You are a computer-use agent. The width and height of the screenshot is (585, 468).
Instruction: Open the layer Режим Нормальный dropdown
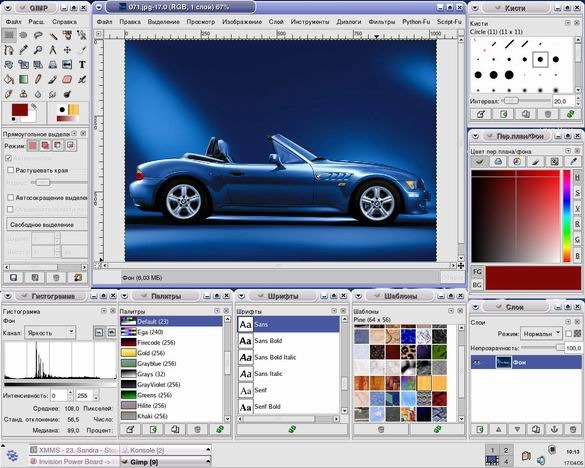pyautogui.click(x=541, y=334)
